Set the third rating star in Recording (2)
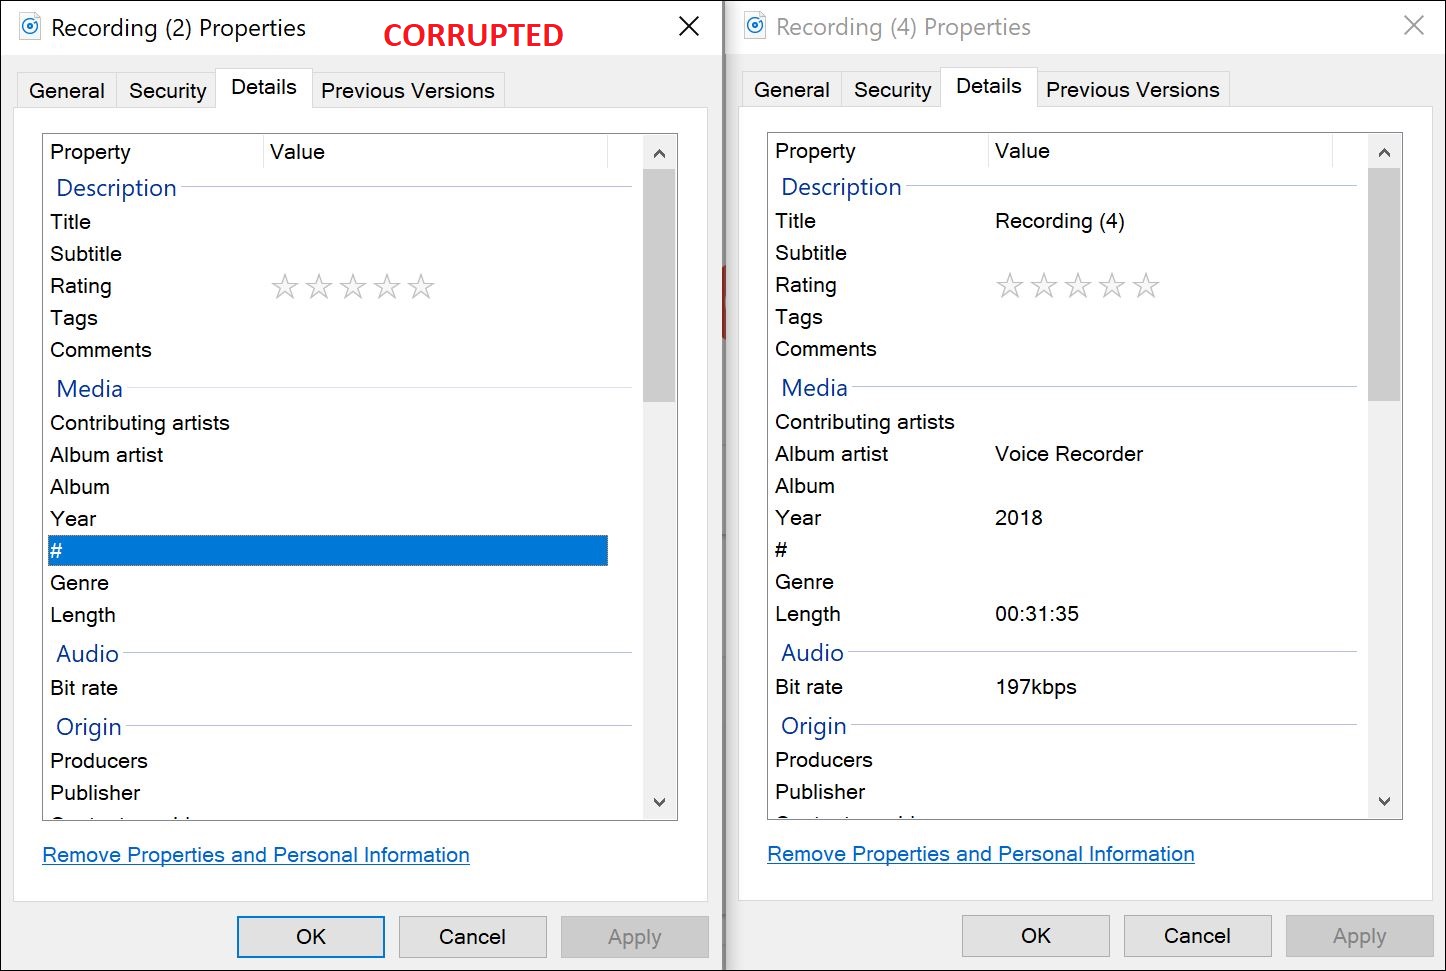1446x971 pixels. [353, 287]
